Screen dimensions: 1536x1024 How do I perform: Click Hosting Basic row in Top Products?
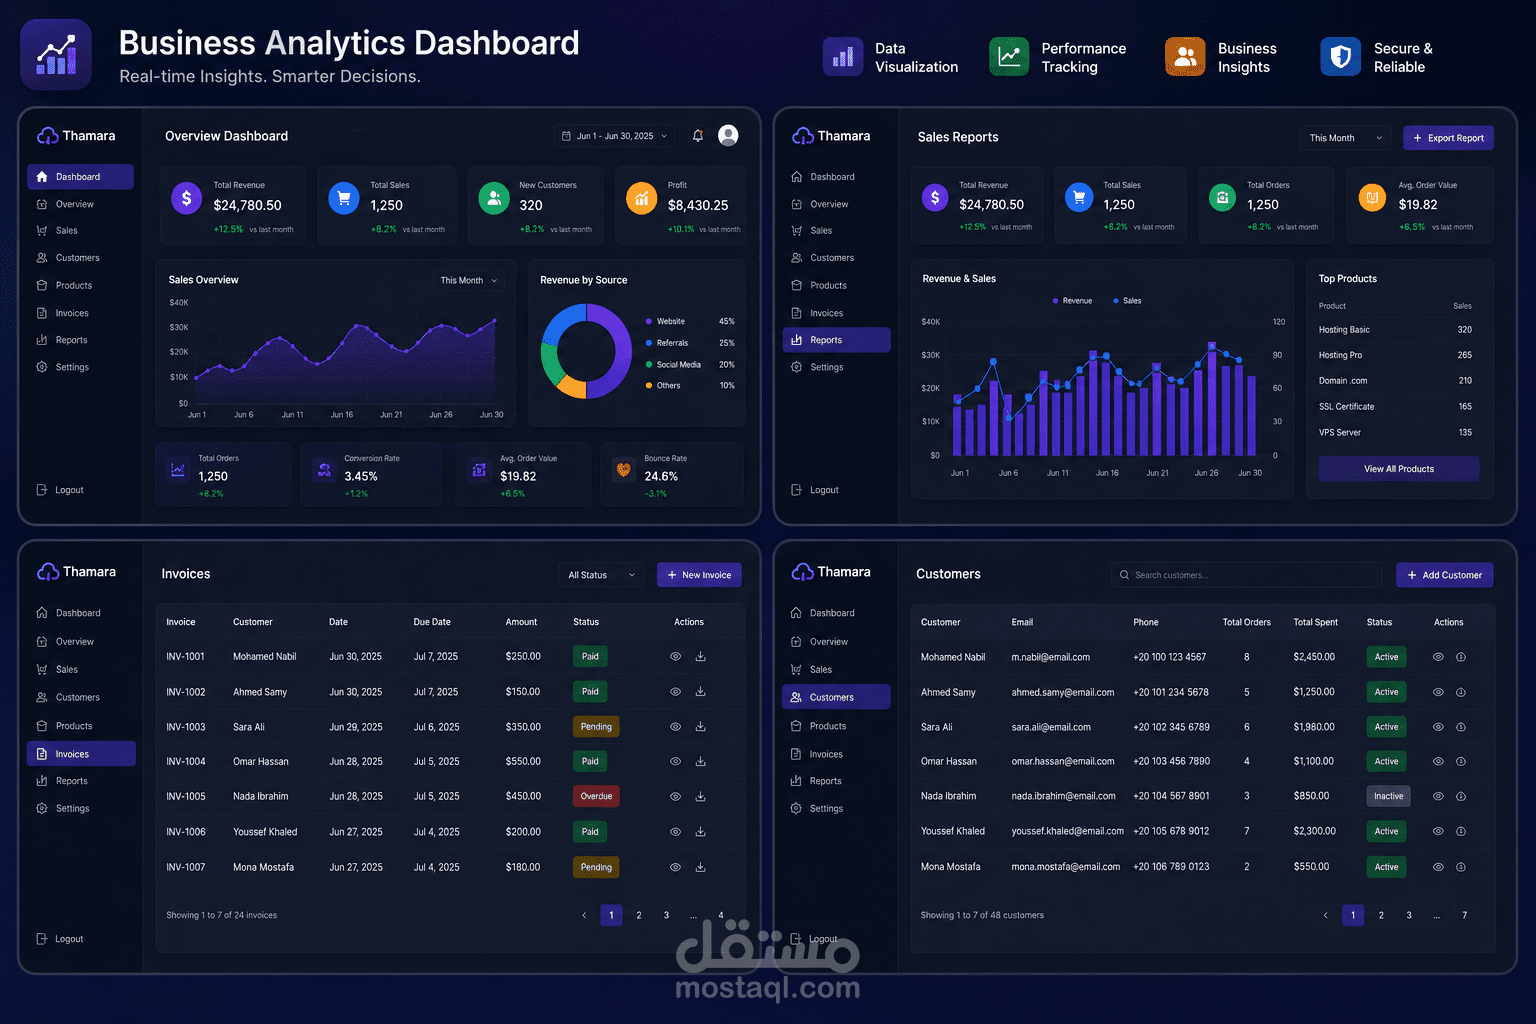click(1395, 330)
